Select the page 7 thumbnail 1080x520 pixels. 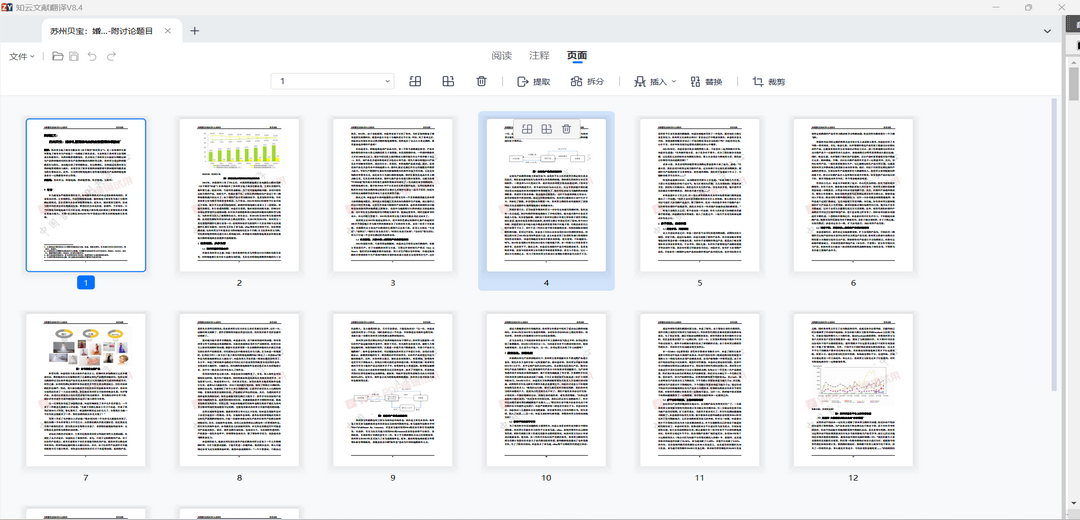click(86, 390)
